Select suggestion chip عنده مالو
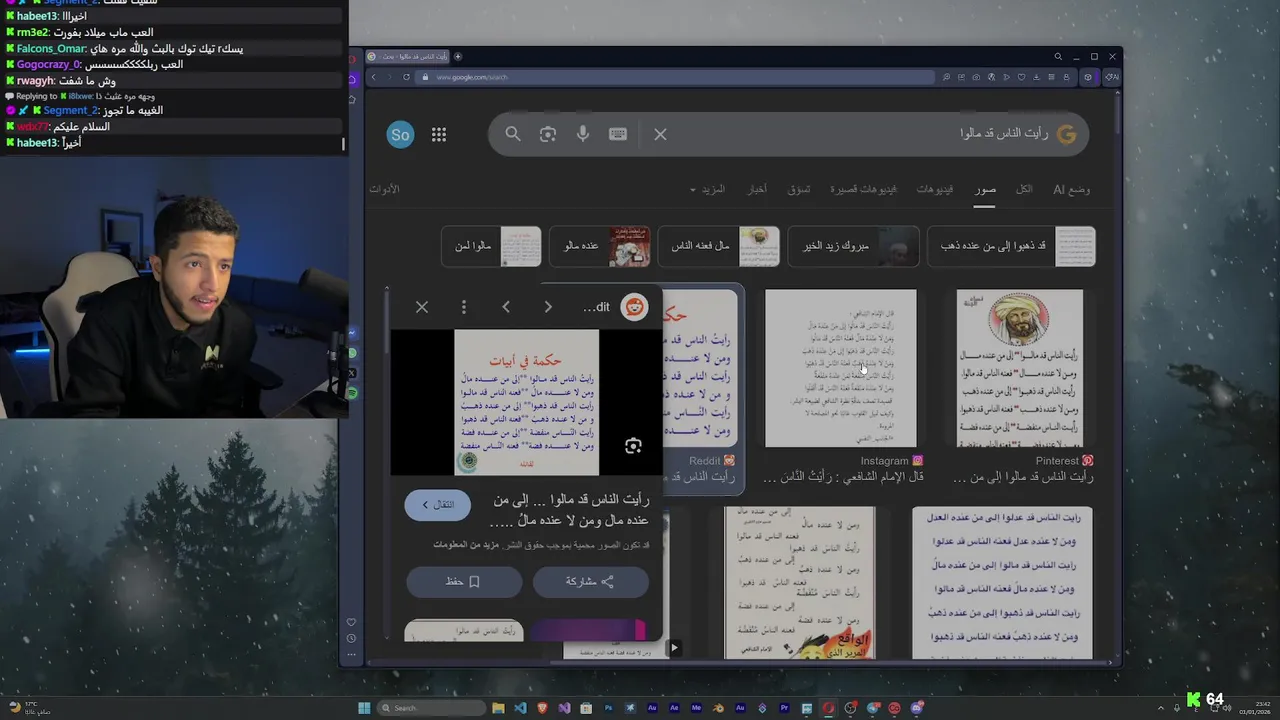Image resolution: width=1280 pixels, height=720 pixels. click(x=599, y=246)
